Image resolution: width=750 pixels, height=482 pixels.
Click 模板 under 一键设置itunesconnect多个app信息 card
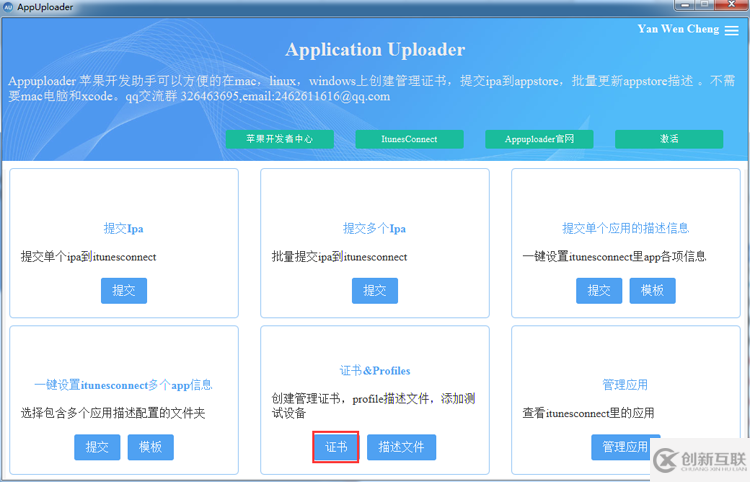[151, 447]
